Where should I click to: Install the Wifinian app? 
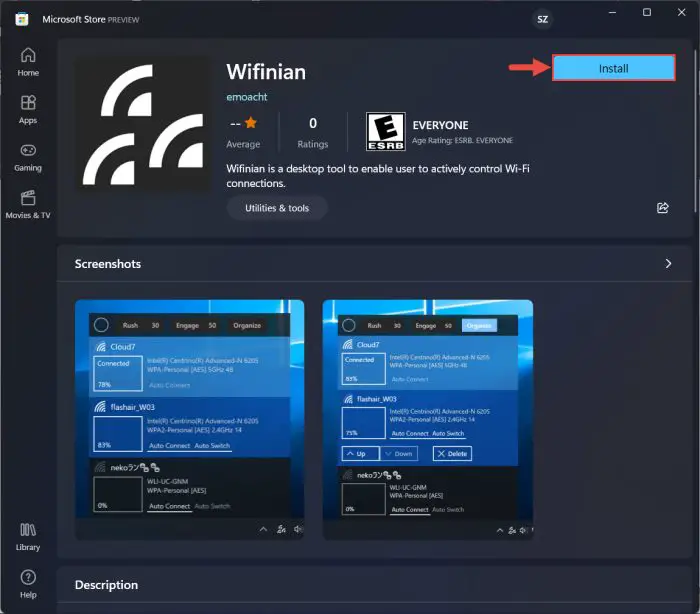pyautogui.click(x=613, y=68)
